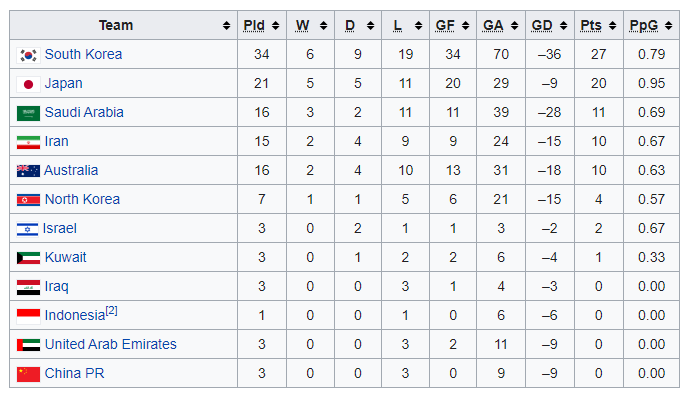Sort by Pts column sort arrows
The height and width of the screenshot is (401, 686).
pos(612,25)
